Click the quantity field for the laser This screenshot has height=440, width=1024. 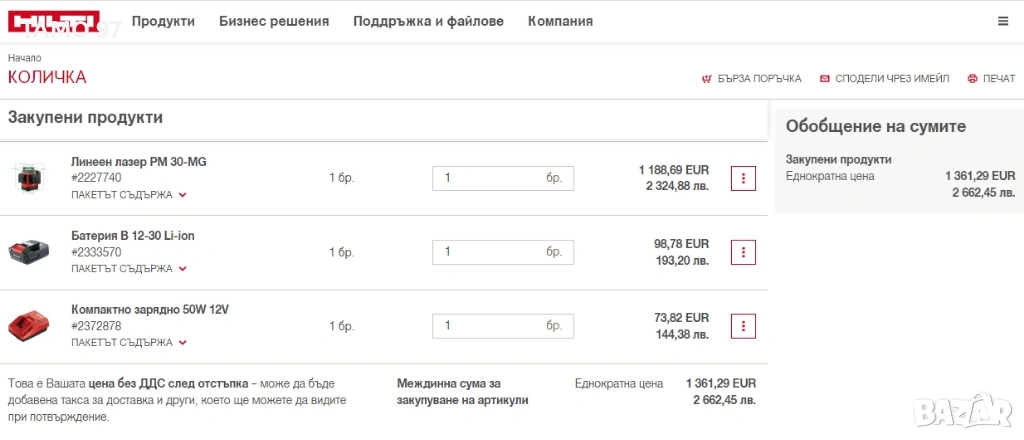(x=490, y=178)
